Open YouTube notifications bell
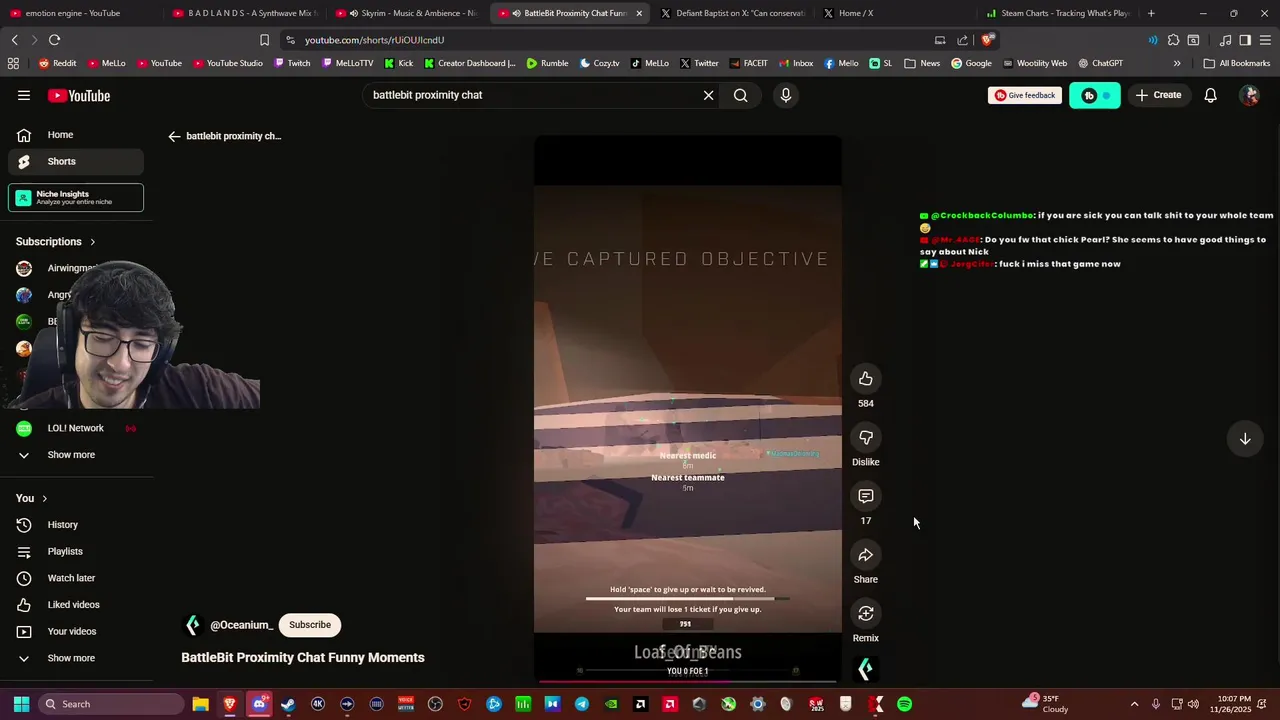The width and height of the screenshot is (1280, 720). (x=1210, y=95)
